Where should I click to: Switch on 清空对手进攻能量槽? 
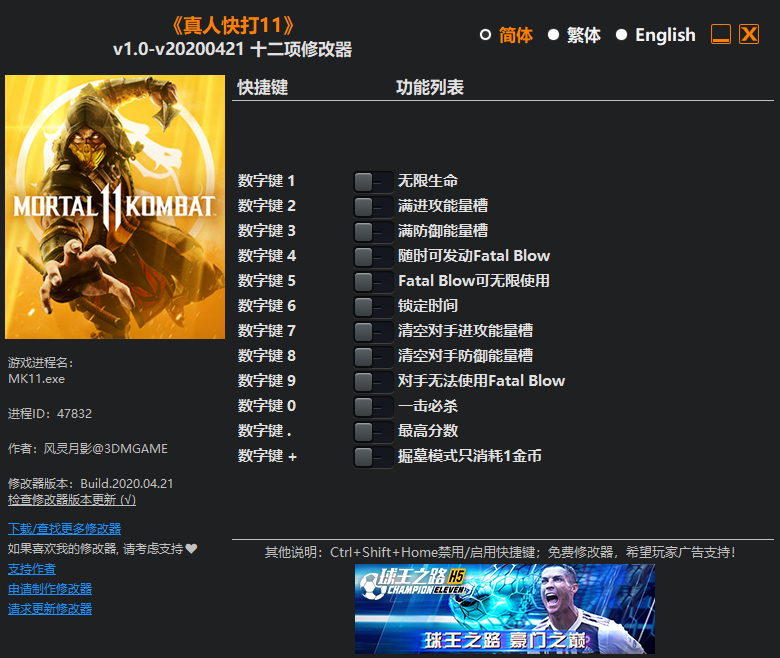pos(373,331)
